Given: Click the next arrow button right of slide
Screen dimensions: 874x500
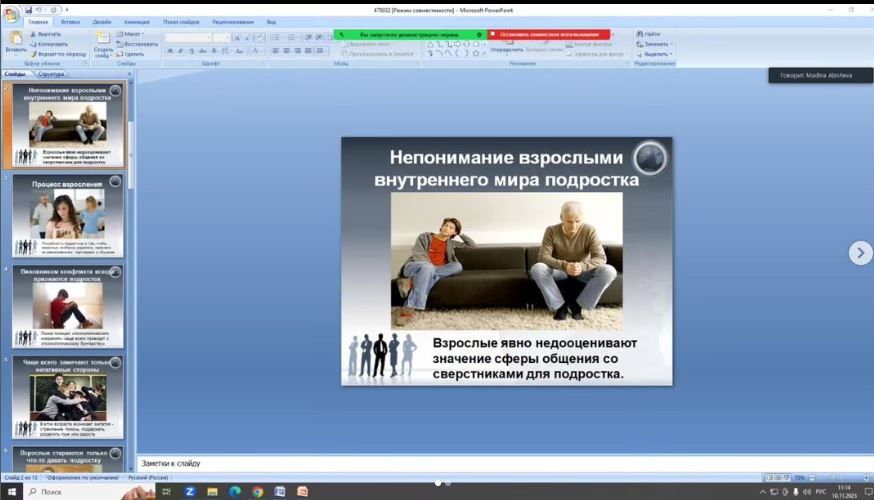Looking at the screenshot, I should coord(860,253).
